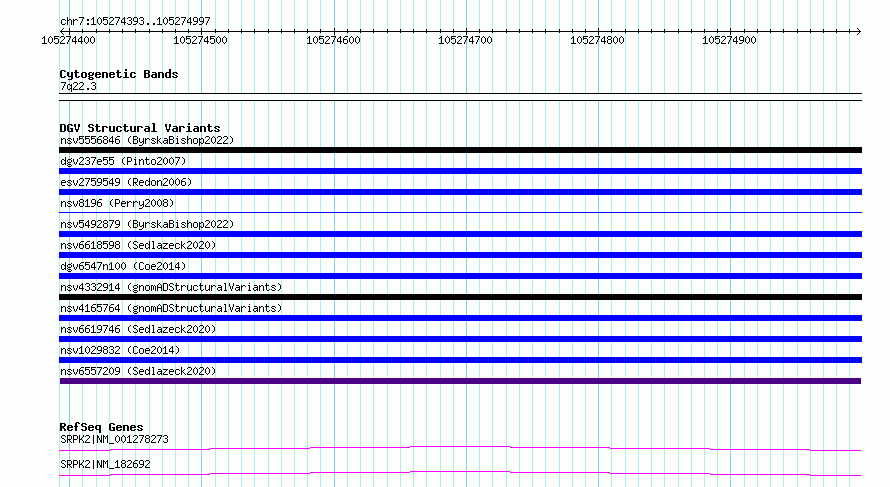Screen dimensions: 890x487
Task: Open variant dgv6547n100 (Coe2014) label
Action: pyautogui.click(x=123, y=266)
